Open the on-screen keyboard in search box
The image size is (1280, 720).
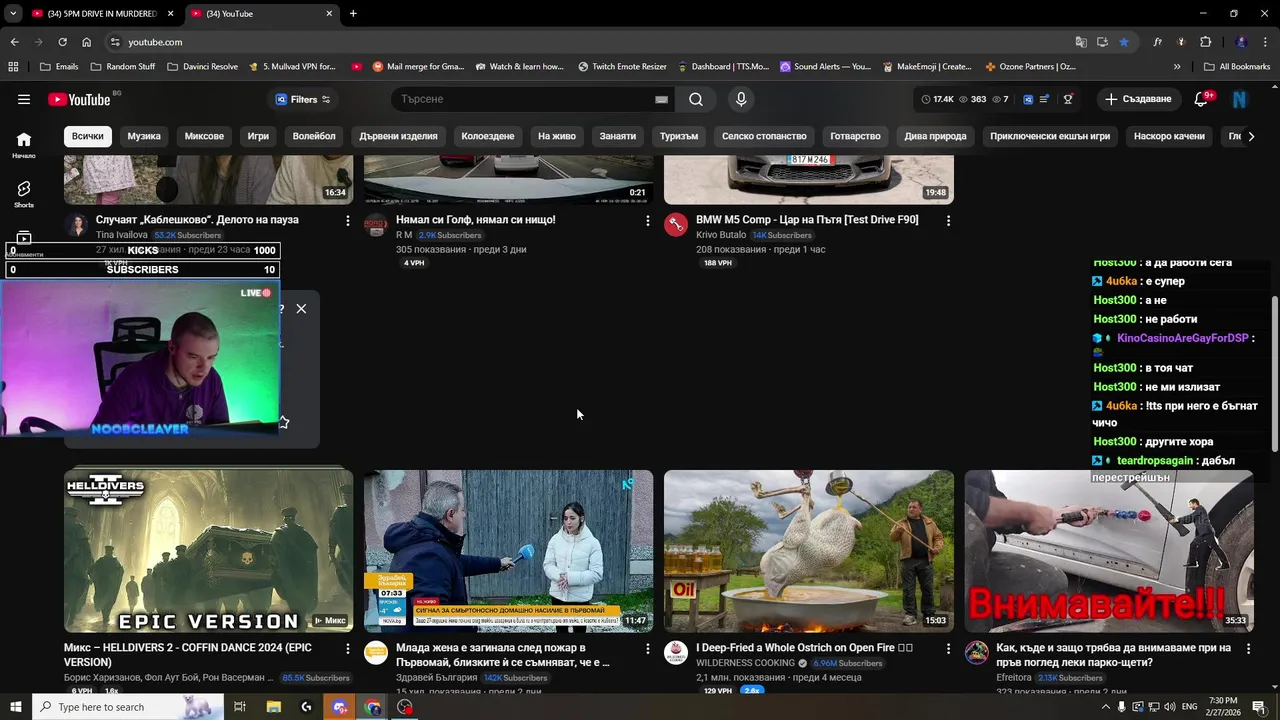(661, 99)
